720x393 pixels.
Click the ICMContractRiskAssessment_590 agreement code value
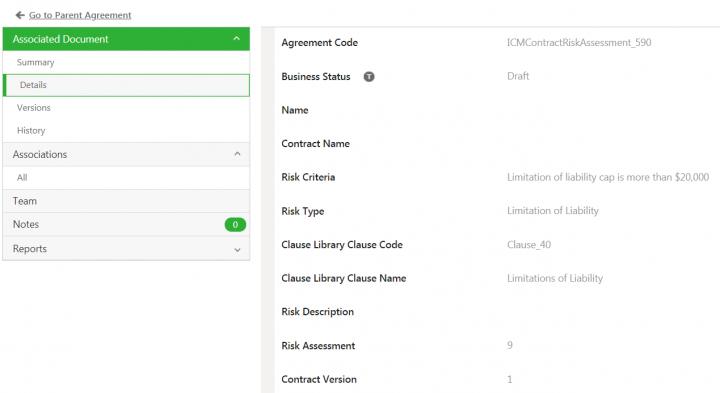pyautogui.click(x=579, y=42)
